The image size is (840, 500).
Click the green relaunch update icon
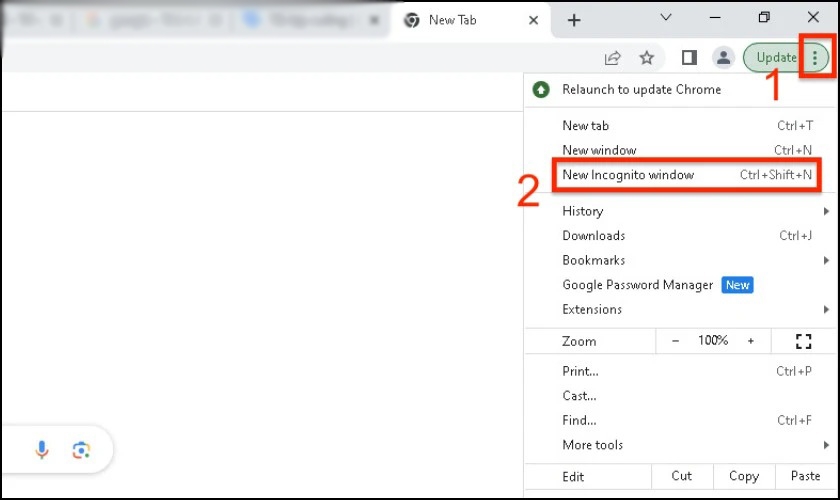point(541,89)
